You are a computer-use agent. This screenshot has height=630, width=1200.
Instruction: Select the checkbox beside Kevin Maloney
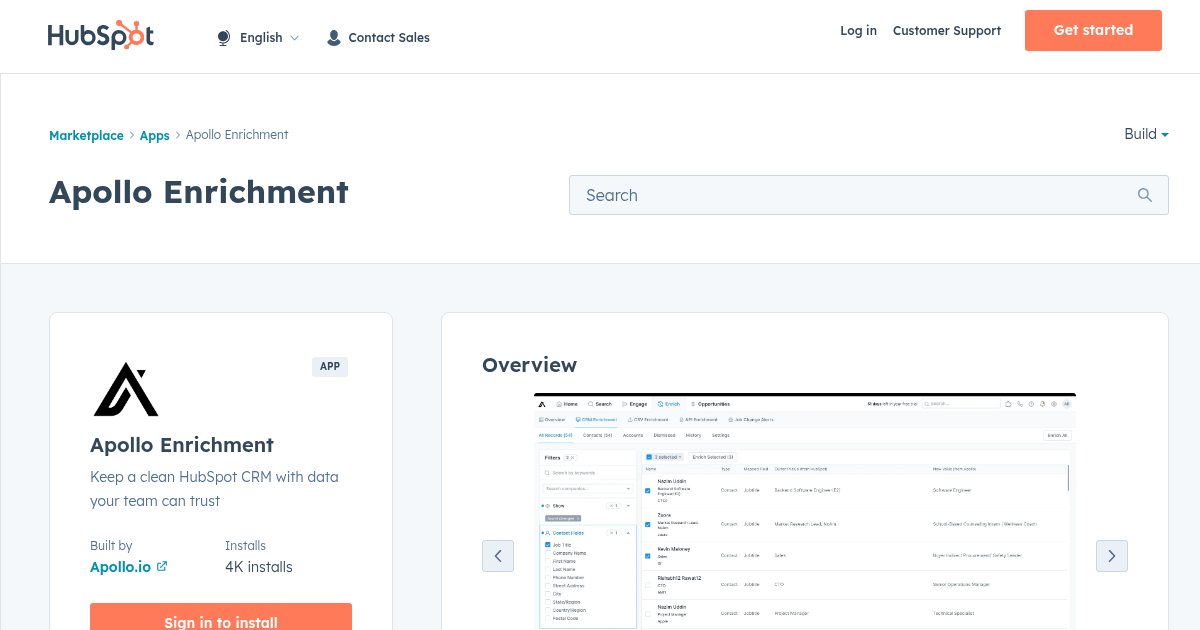click(x=648, y=555)
